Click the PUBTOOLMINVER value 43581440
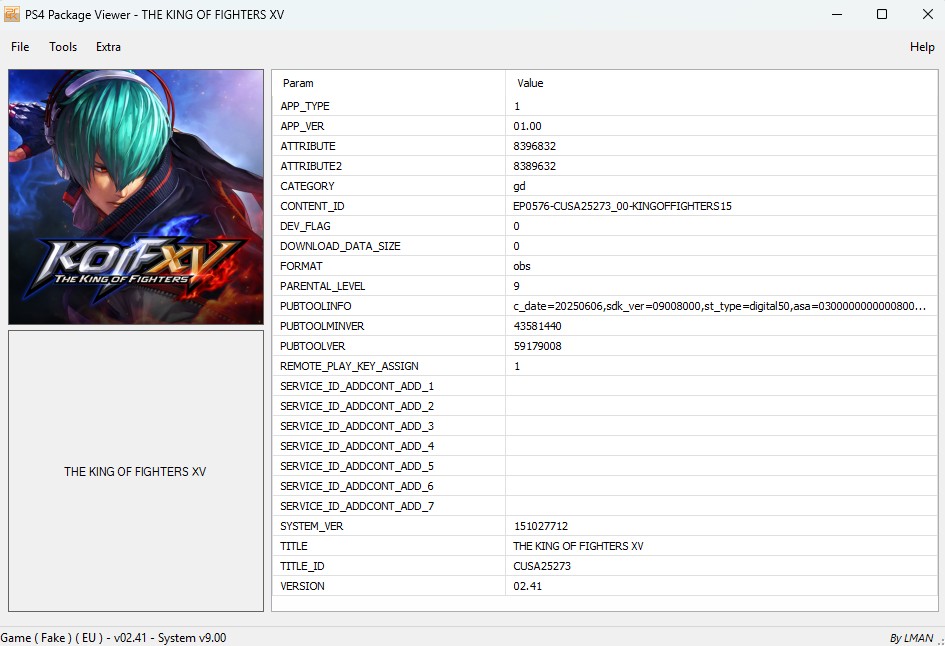 tap(537, 326)
